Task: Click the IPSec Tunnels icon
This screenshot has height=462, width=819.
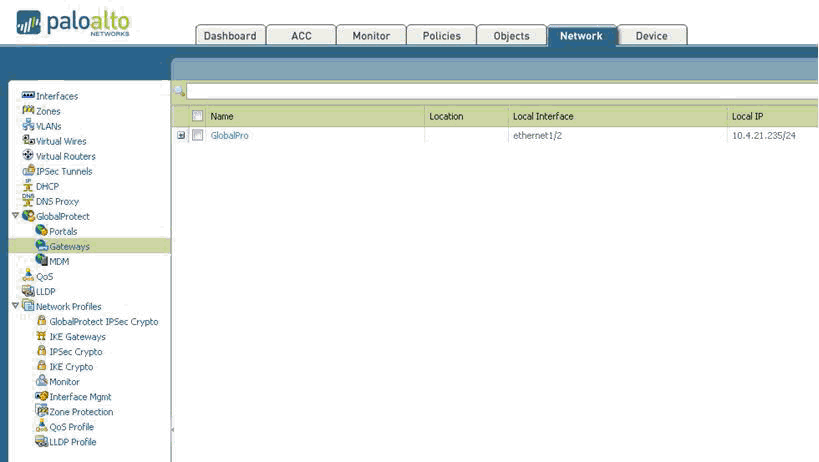Action: (x=28, y=171)
